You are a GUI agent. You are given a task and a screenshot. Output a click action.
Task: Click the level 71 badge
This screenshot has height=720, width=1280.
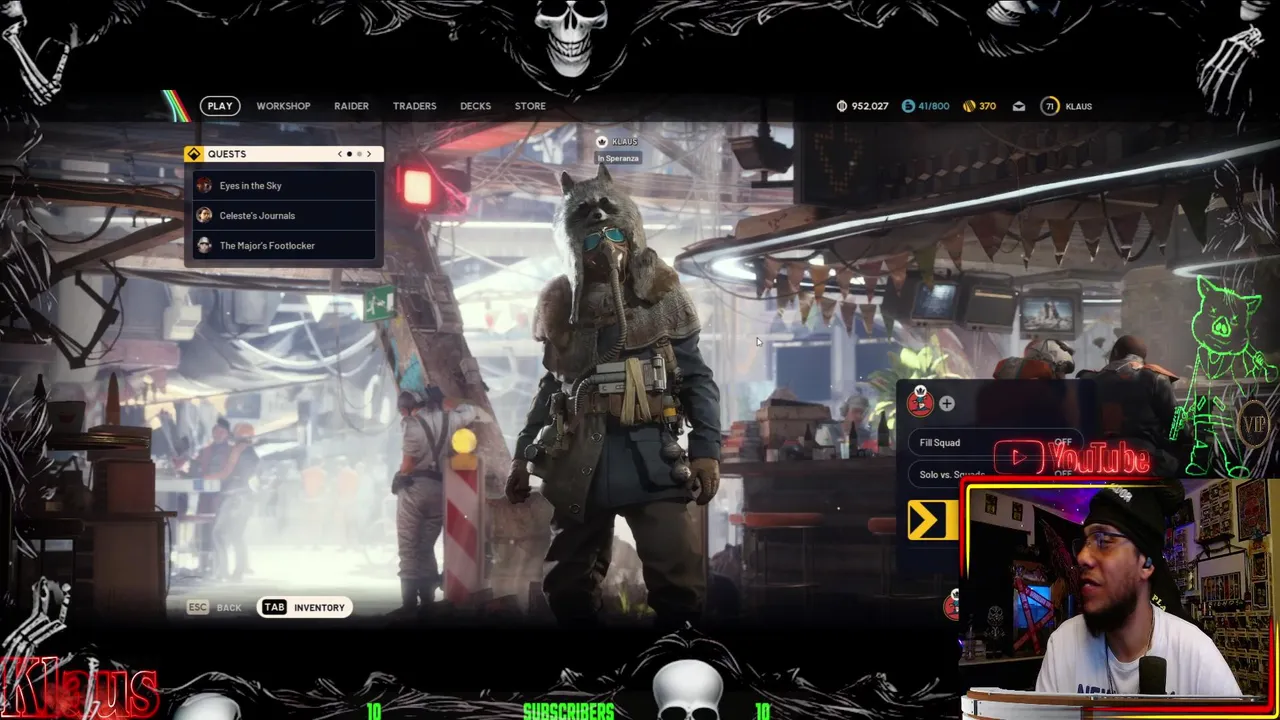coord(1049,106)
